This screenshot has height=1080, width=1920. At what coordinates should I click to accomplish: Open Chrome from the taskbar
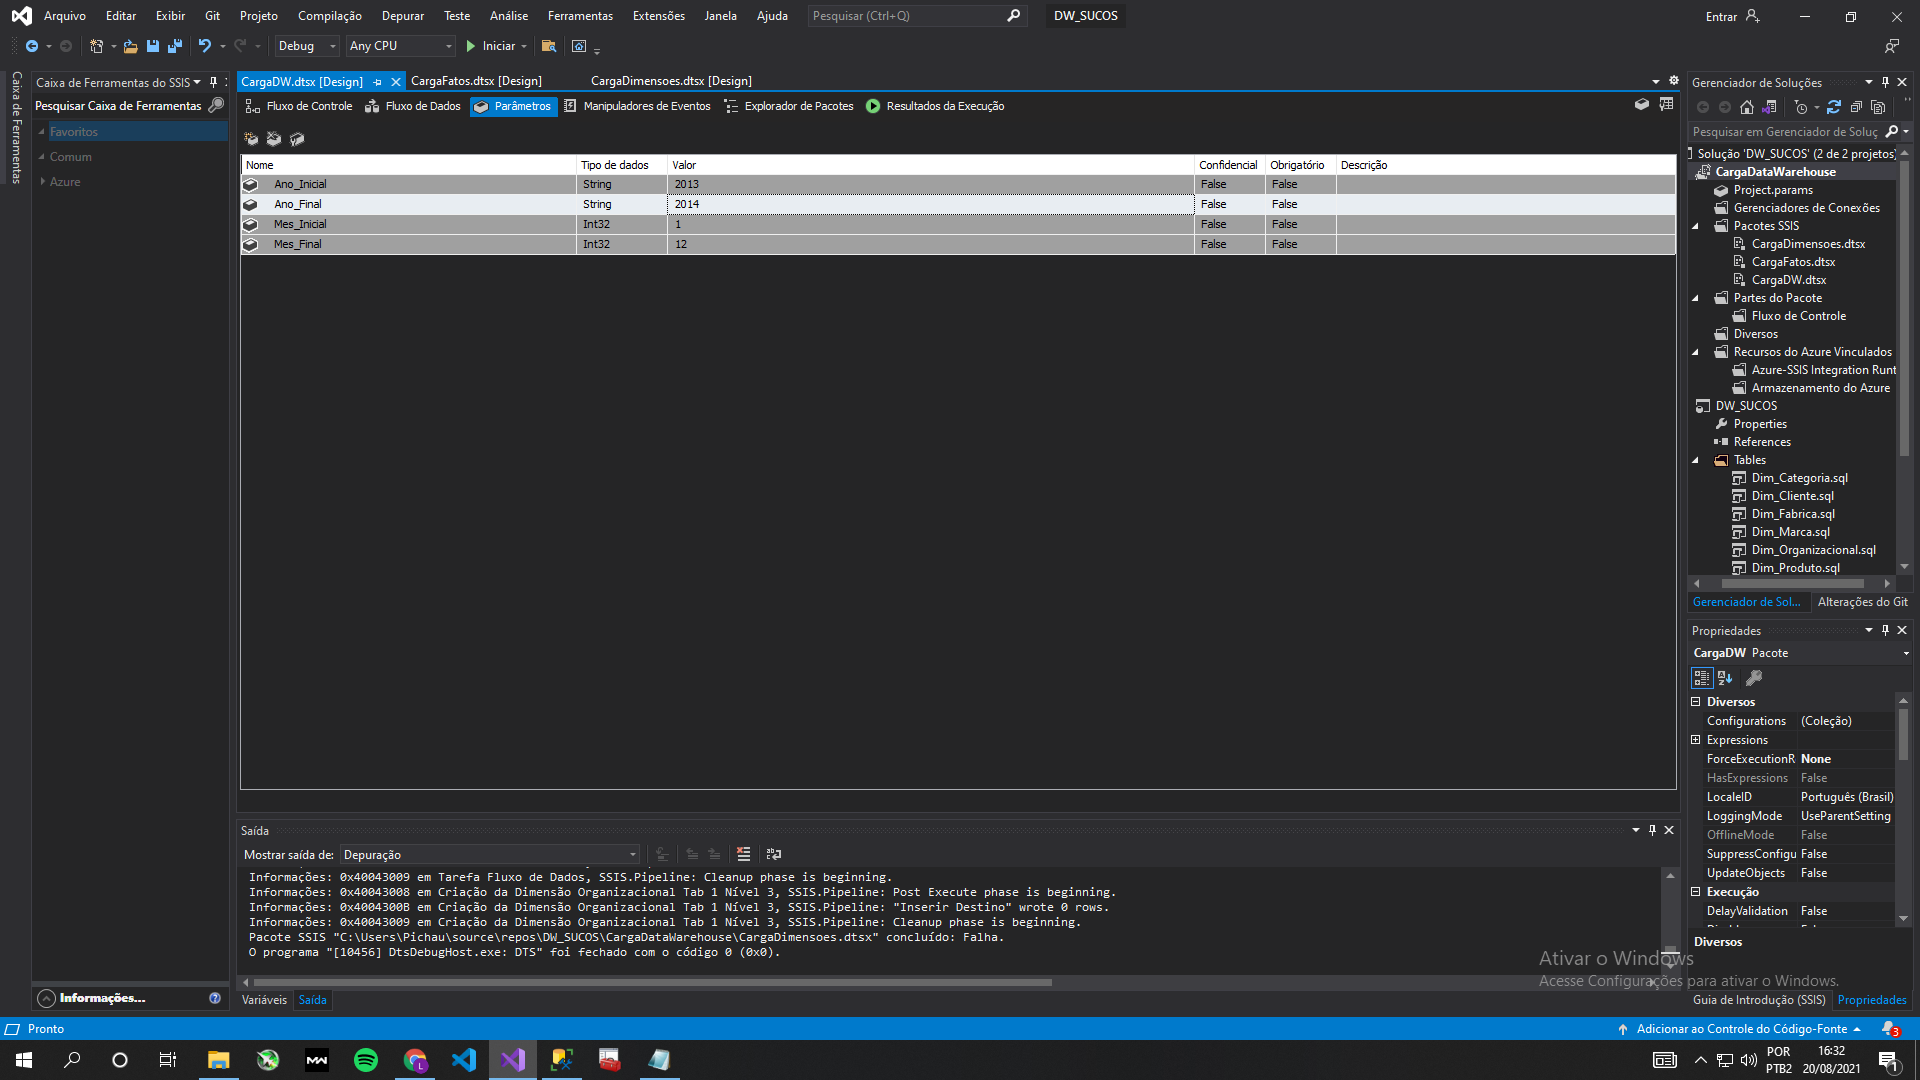415,1060
